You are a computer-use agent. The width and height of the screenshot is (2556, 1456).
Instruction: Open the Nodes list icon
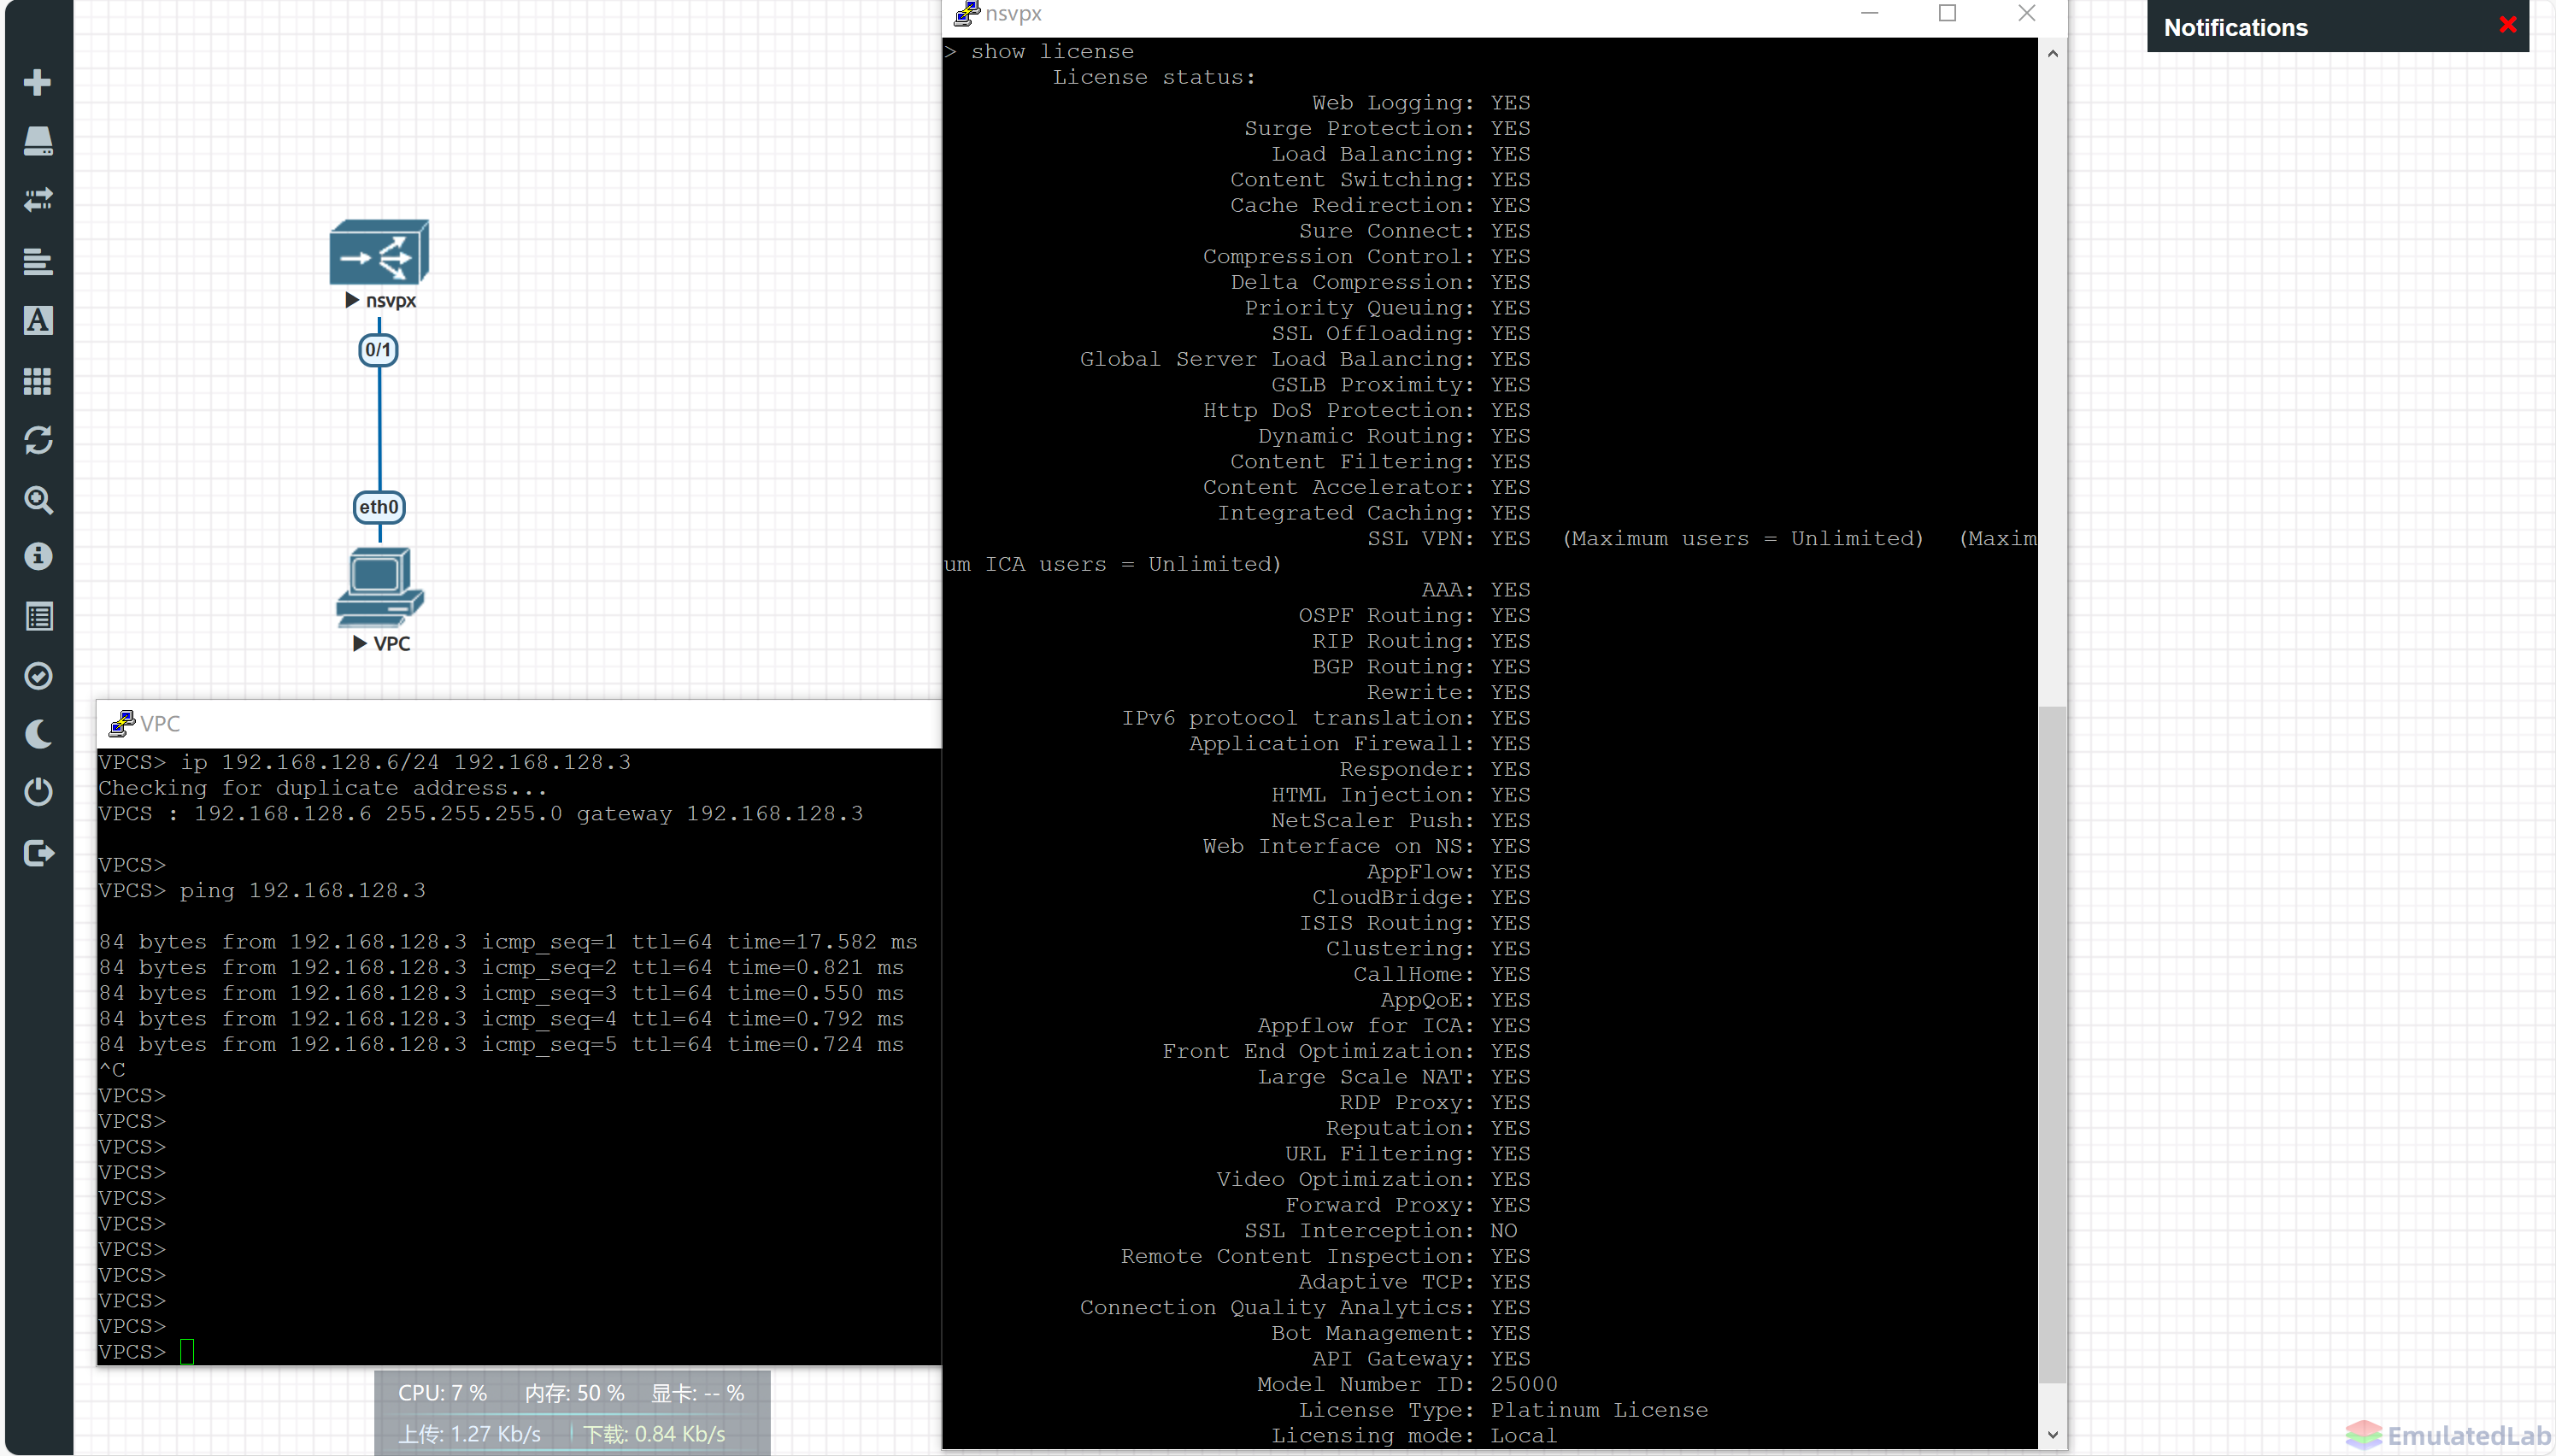(x=38, y=141)
